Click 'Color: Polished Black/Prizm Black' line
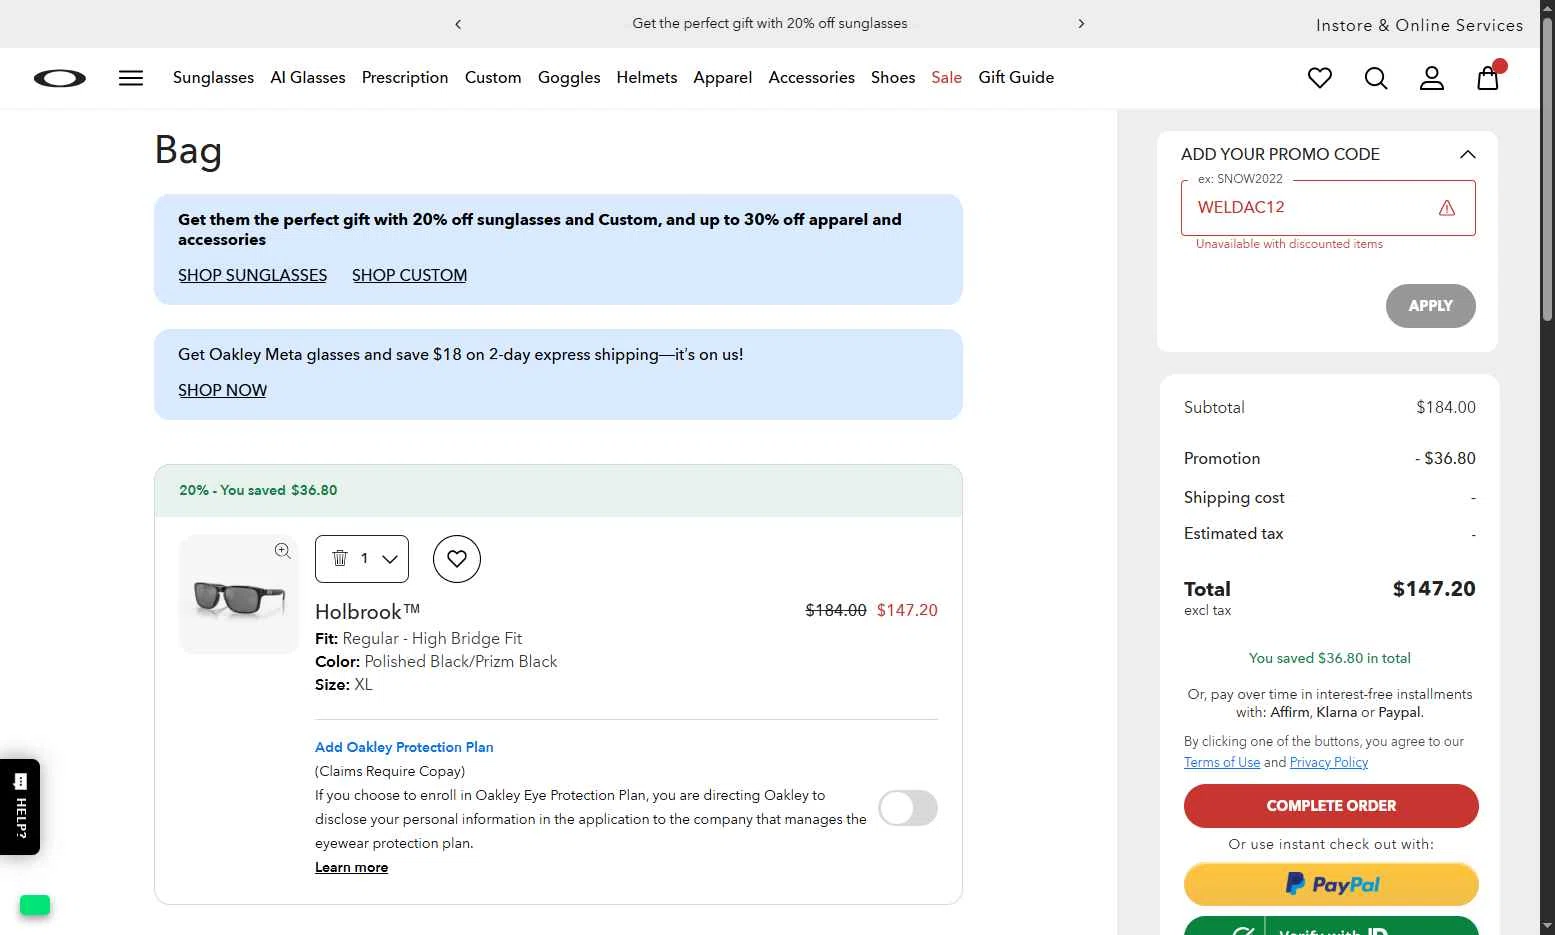Screen dimensions: 1555x935 436,662
